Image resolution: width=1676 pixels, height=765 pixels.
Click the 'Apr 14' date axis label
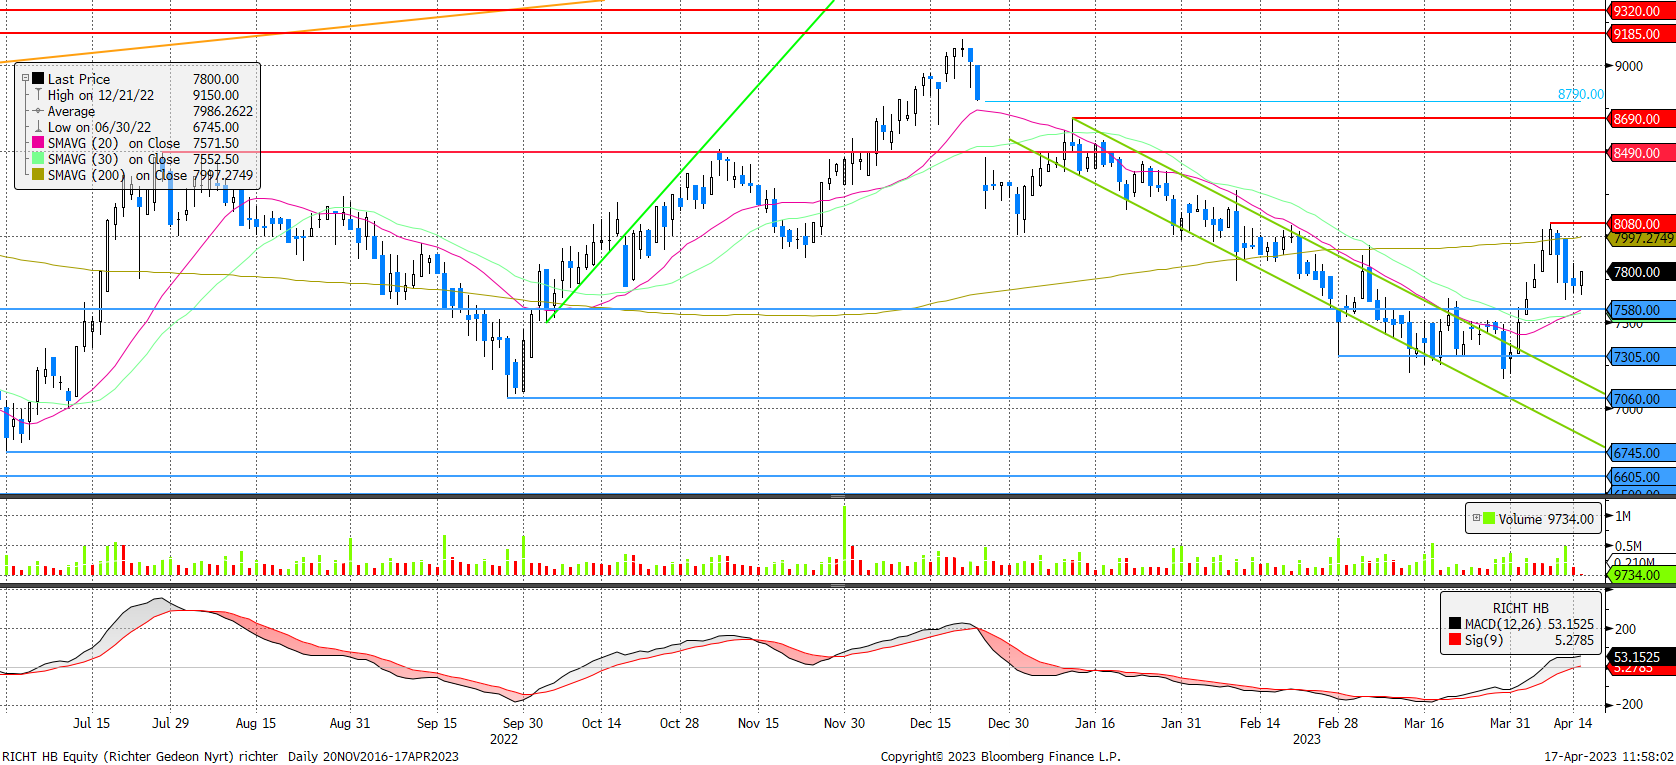coord(1573,723)
